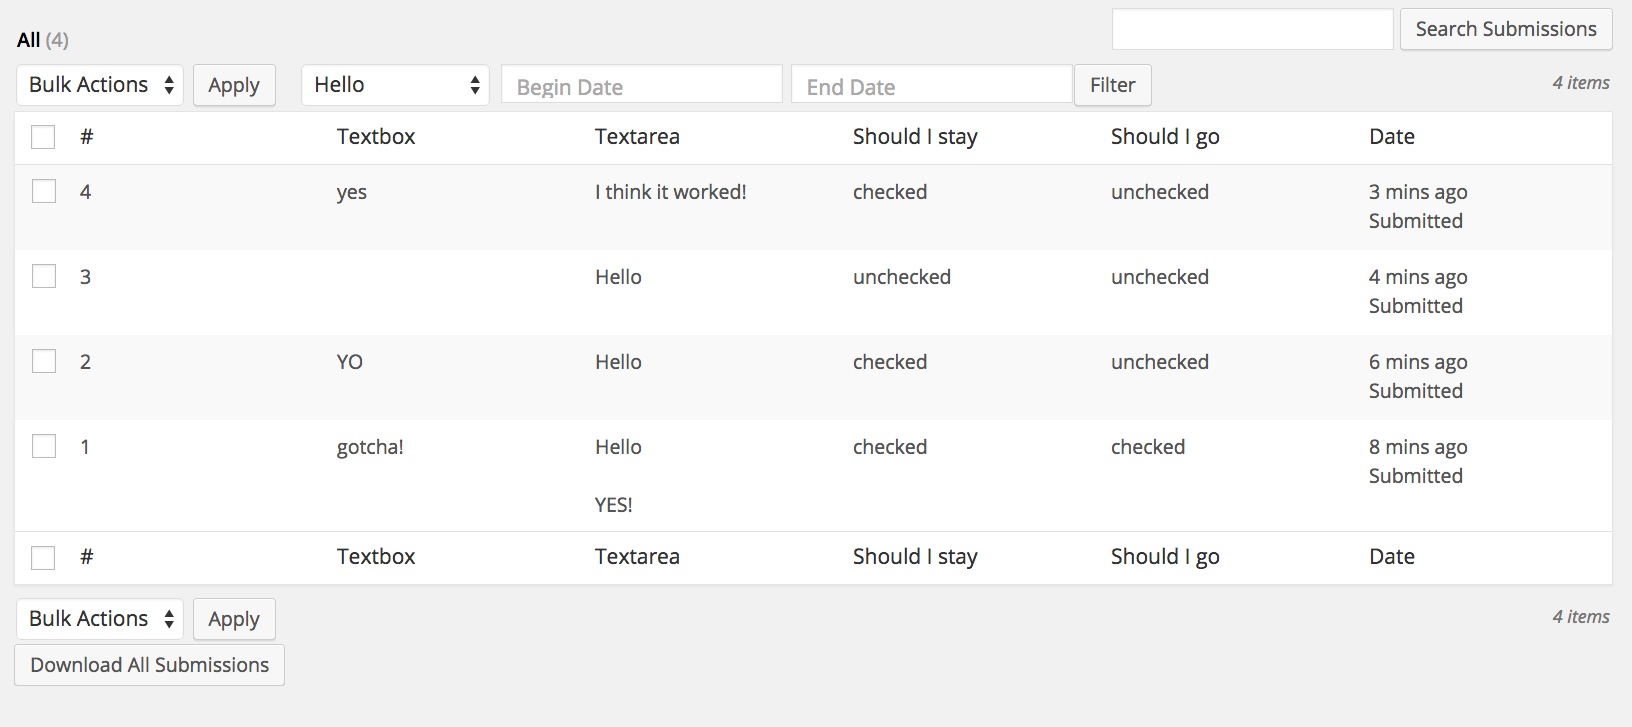Open the top Bulk Actions dropdown
This screenshot has height=727, width=1632.
point(100,85)
